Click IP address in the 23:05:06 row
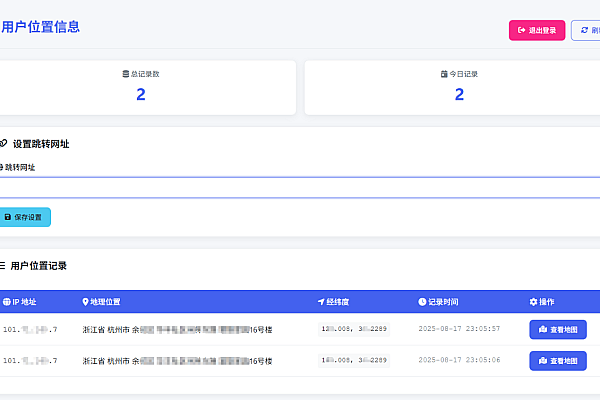The height and width of the screenshot is (400, 600). click(x=30, y=361)
